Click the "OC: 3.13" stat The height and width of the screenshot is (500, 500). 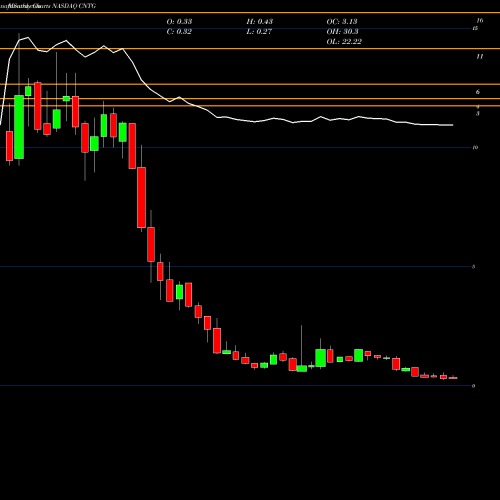342,21
